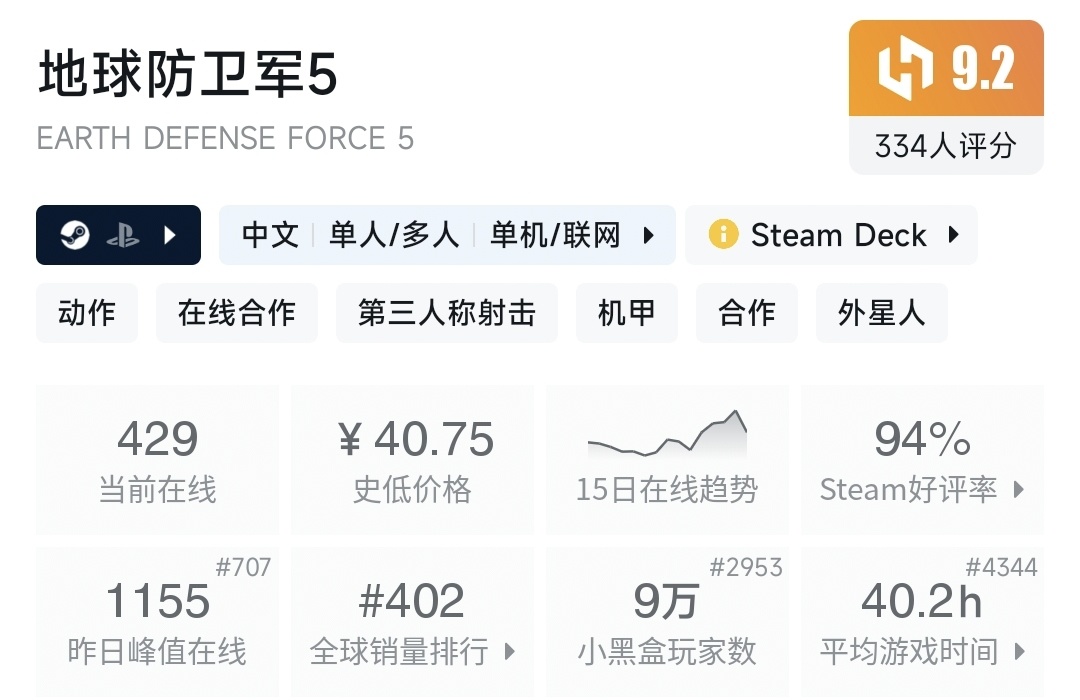This screenshot has width=1080, height=700.
Task: Select the 在线合作 tag
Action: point(237,313)
